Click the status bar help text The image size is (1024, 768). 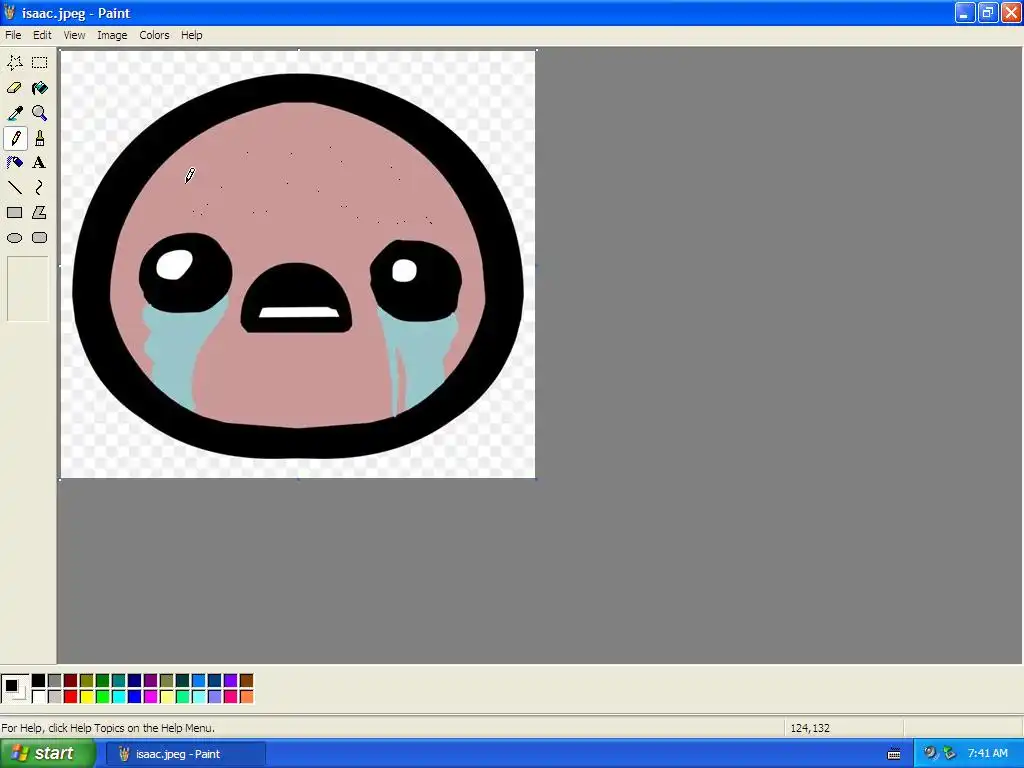point(108,728)
